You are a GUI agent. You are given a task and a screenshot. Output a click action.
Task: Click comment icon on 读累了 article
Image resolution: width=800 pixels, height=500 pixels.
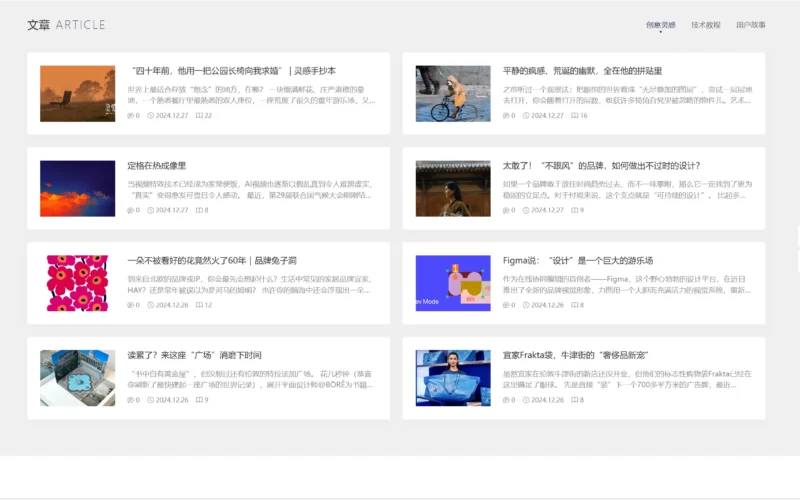pyautogui.click(x=130, y=400)
